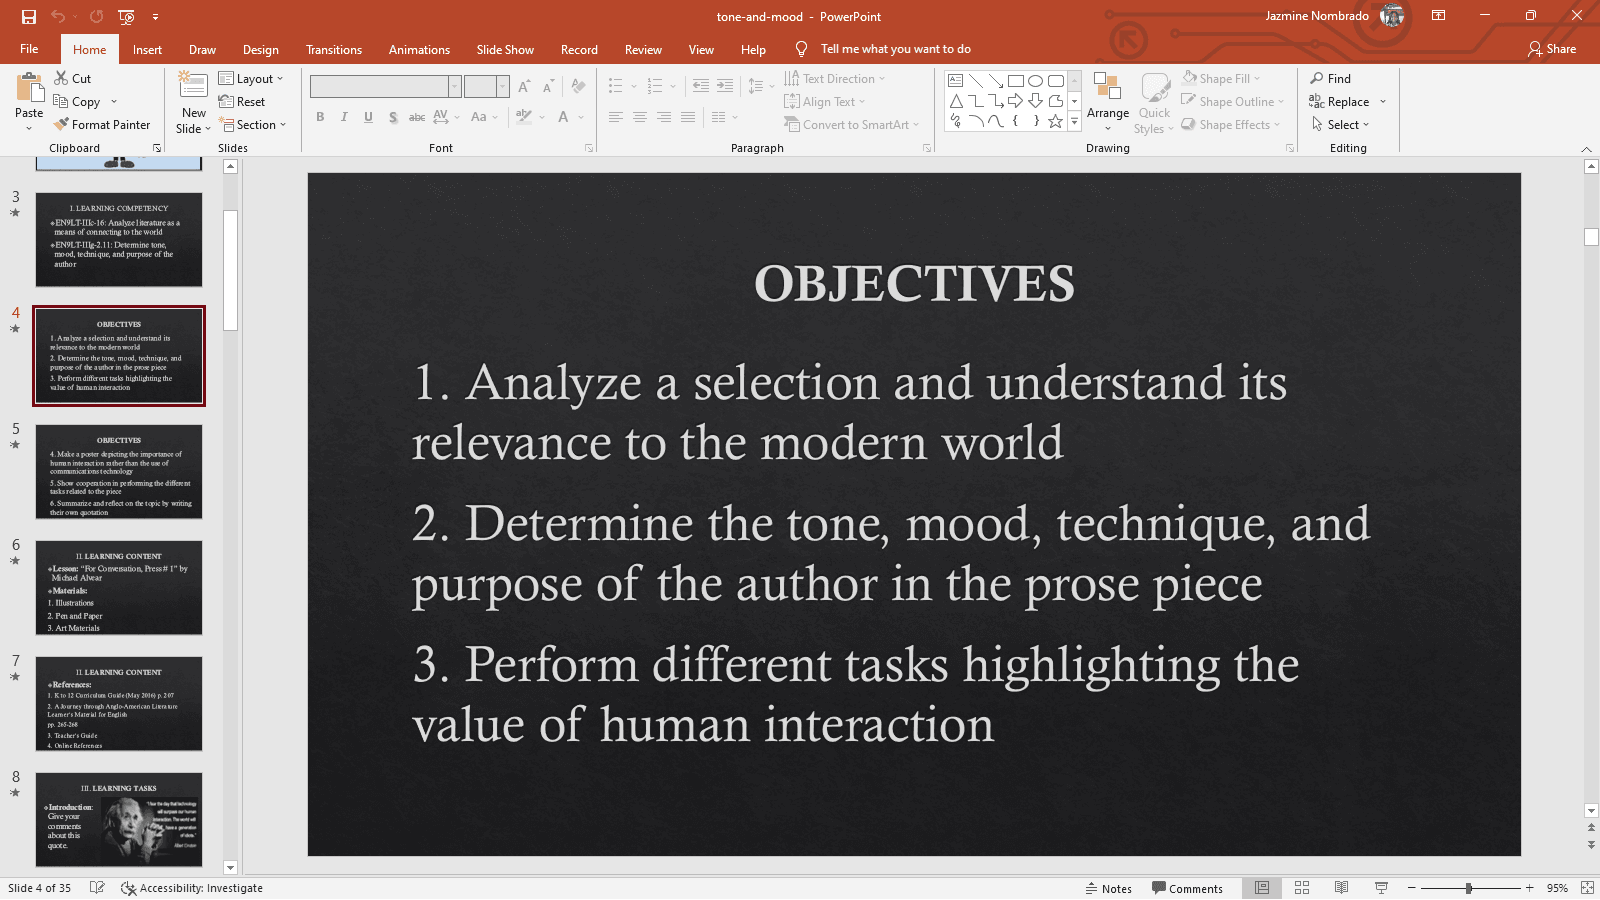Expand the Section dropdown
The image size is (1600, 900).
255,124
